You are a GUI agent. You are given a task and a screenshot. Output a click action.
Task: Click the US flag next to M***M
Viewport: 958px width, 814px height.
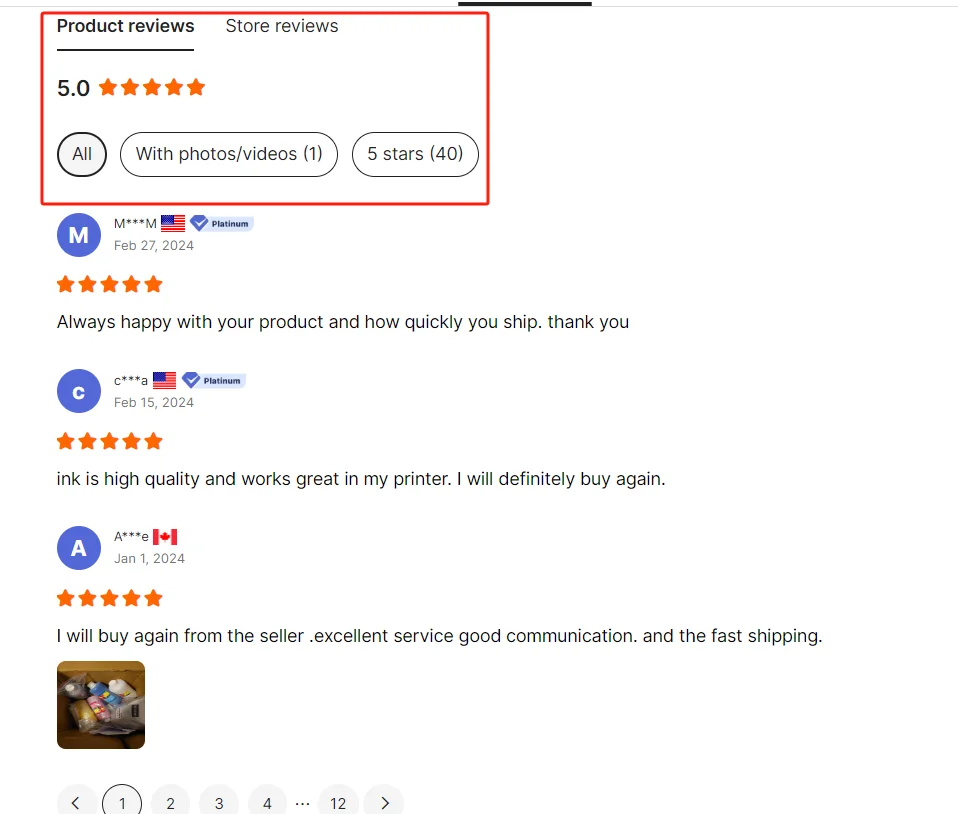pos(173,224)
